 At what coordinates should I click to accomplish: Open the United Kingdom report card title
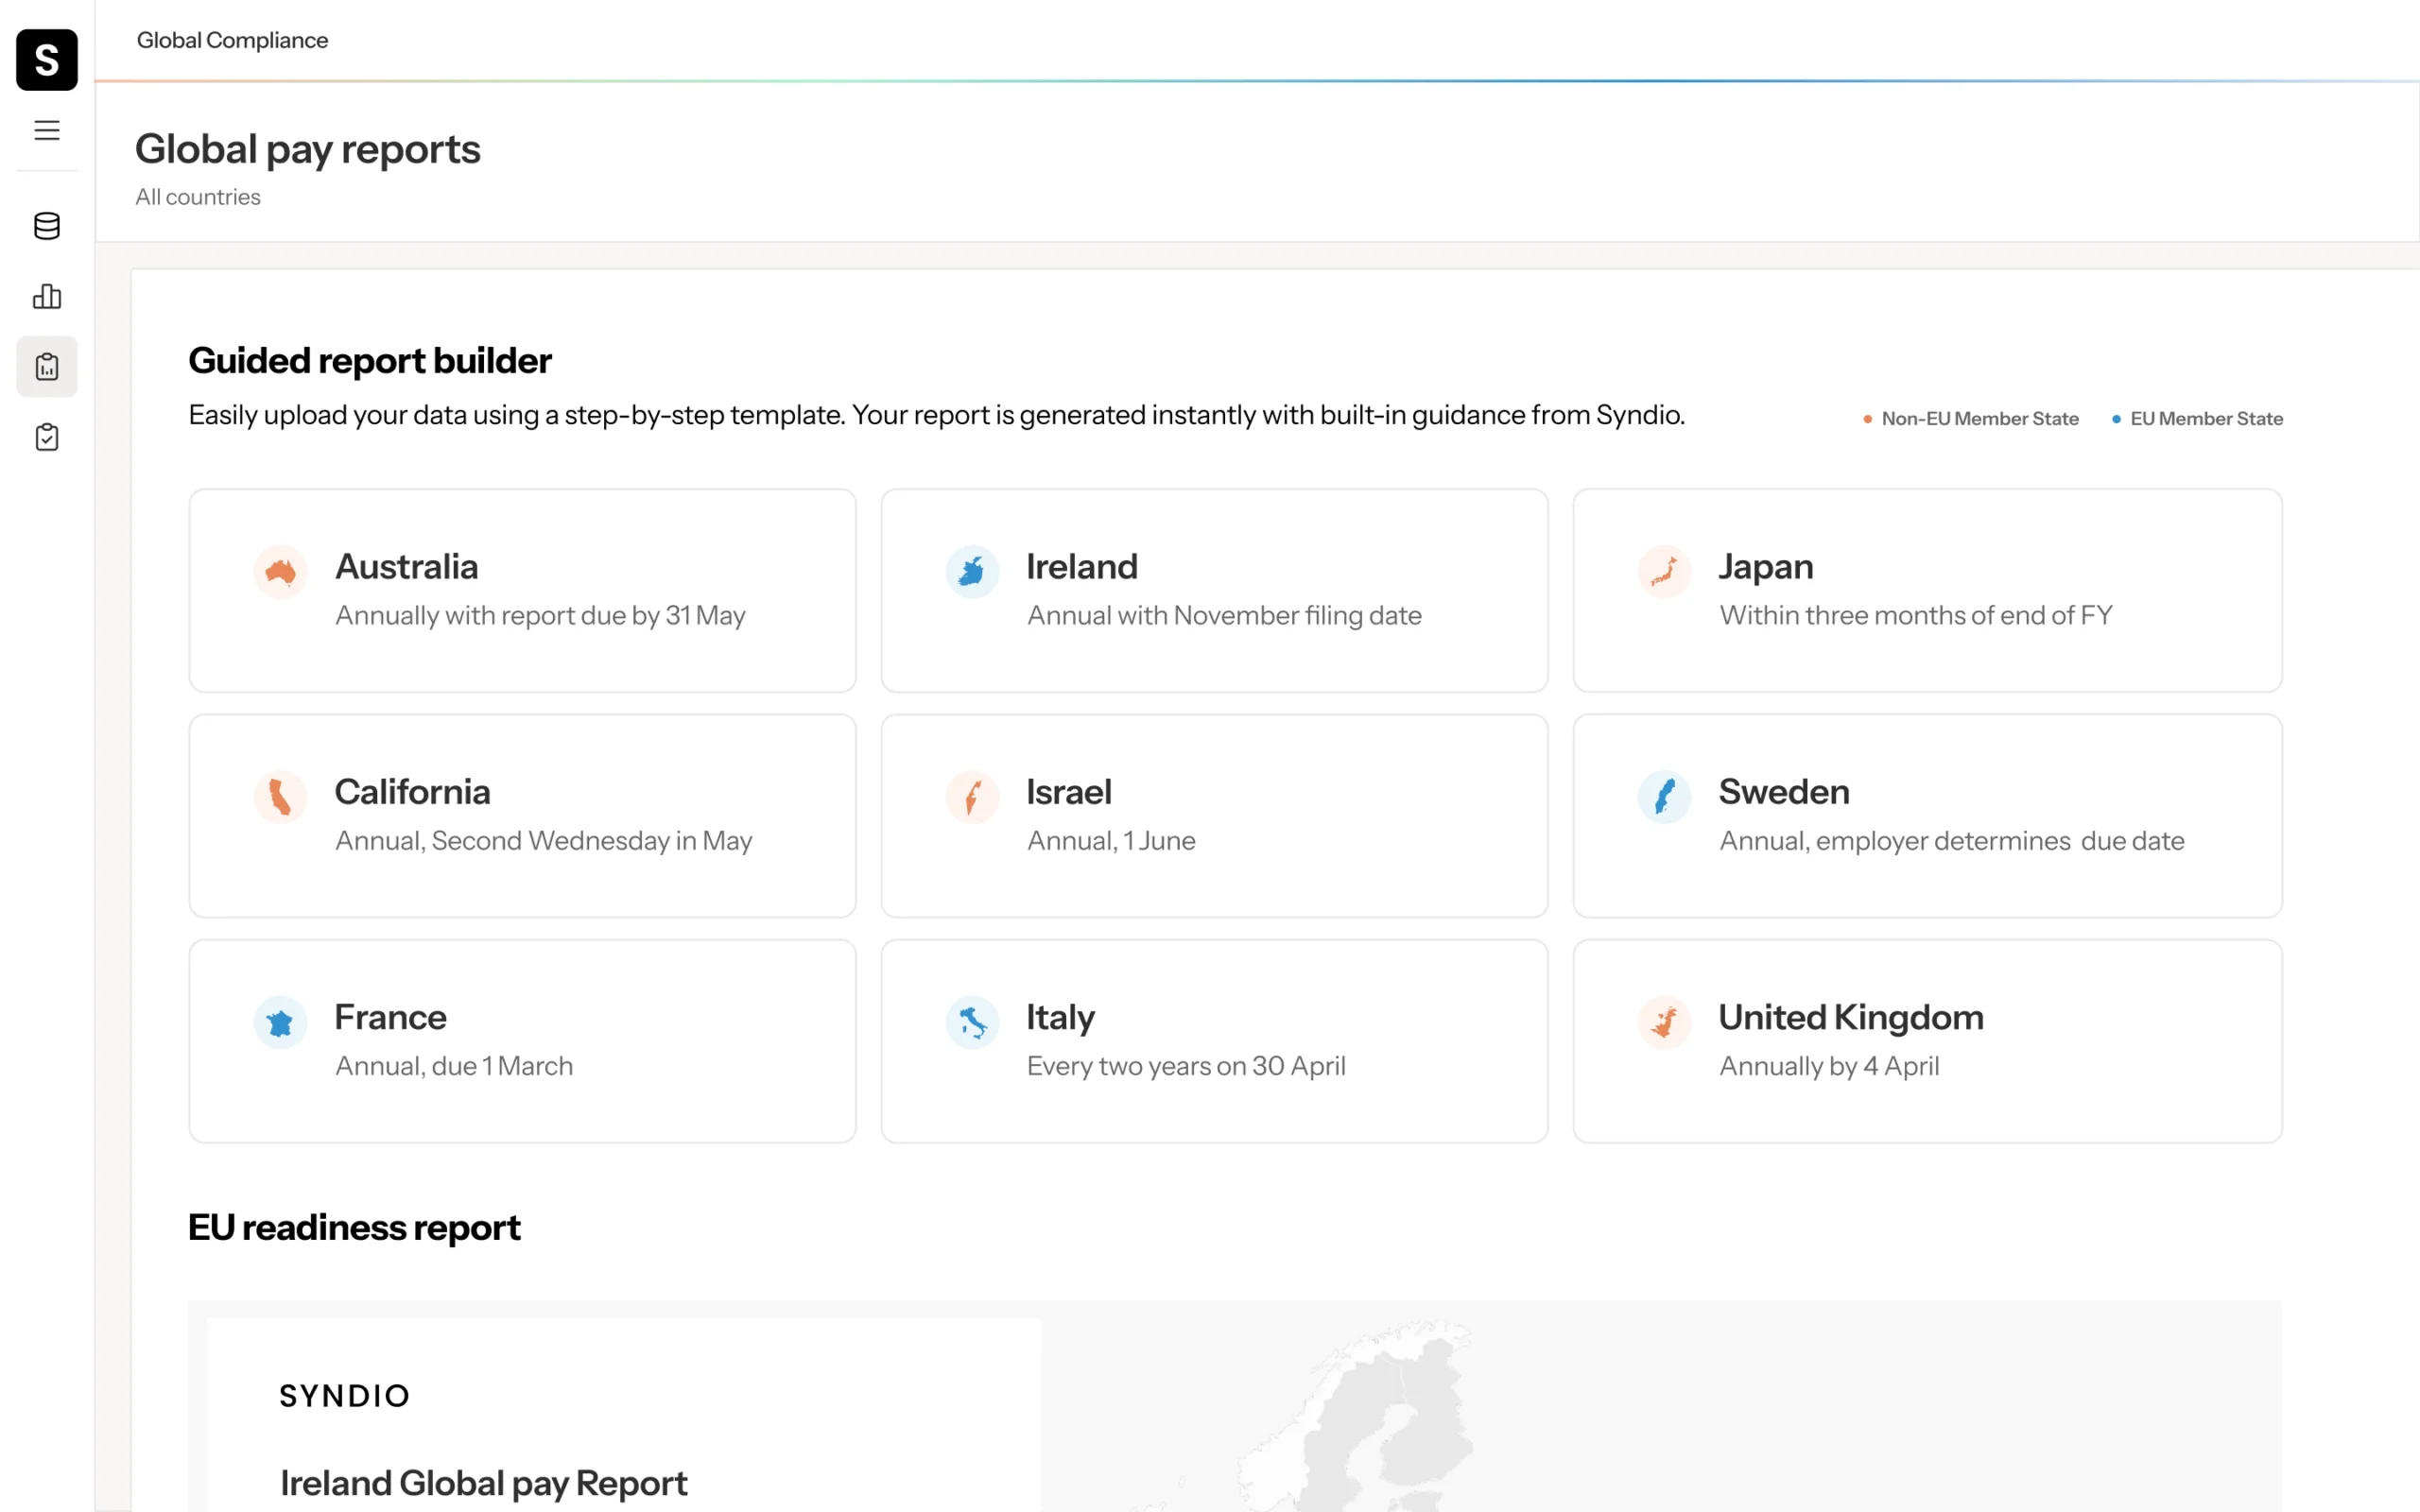[1852, 1017]
